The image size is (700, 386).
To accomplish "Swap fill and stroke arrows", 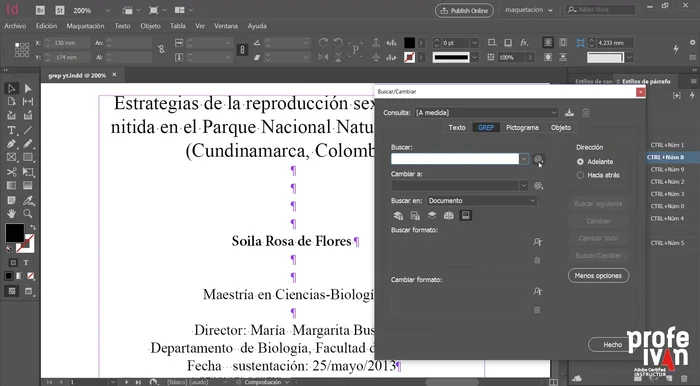I will pos(32,228).
